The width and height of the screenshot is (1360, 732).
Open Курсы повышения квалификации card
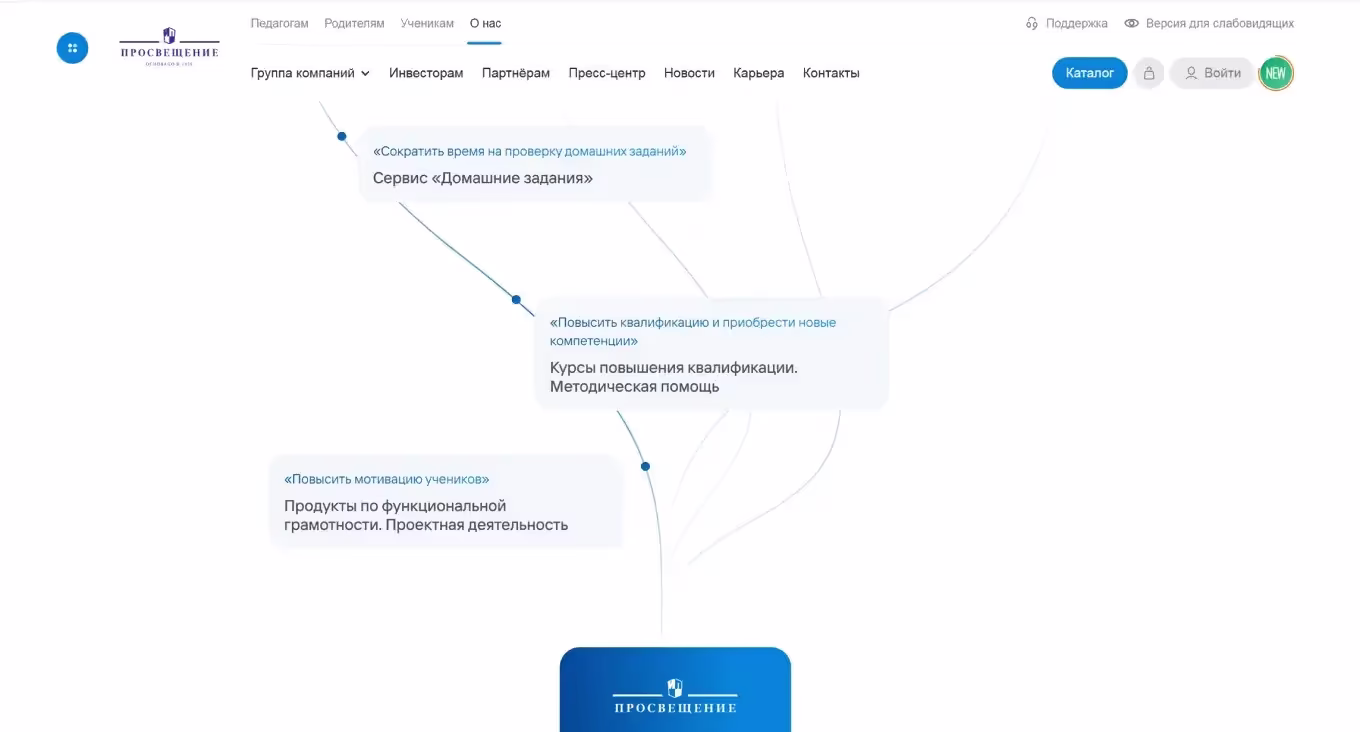(711, 353)
